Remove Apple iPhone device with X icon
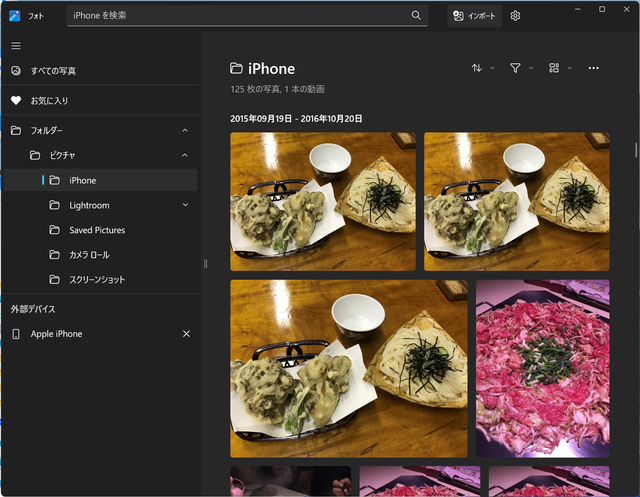This screenshot has height=497, width=640. 186,334
